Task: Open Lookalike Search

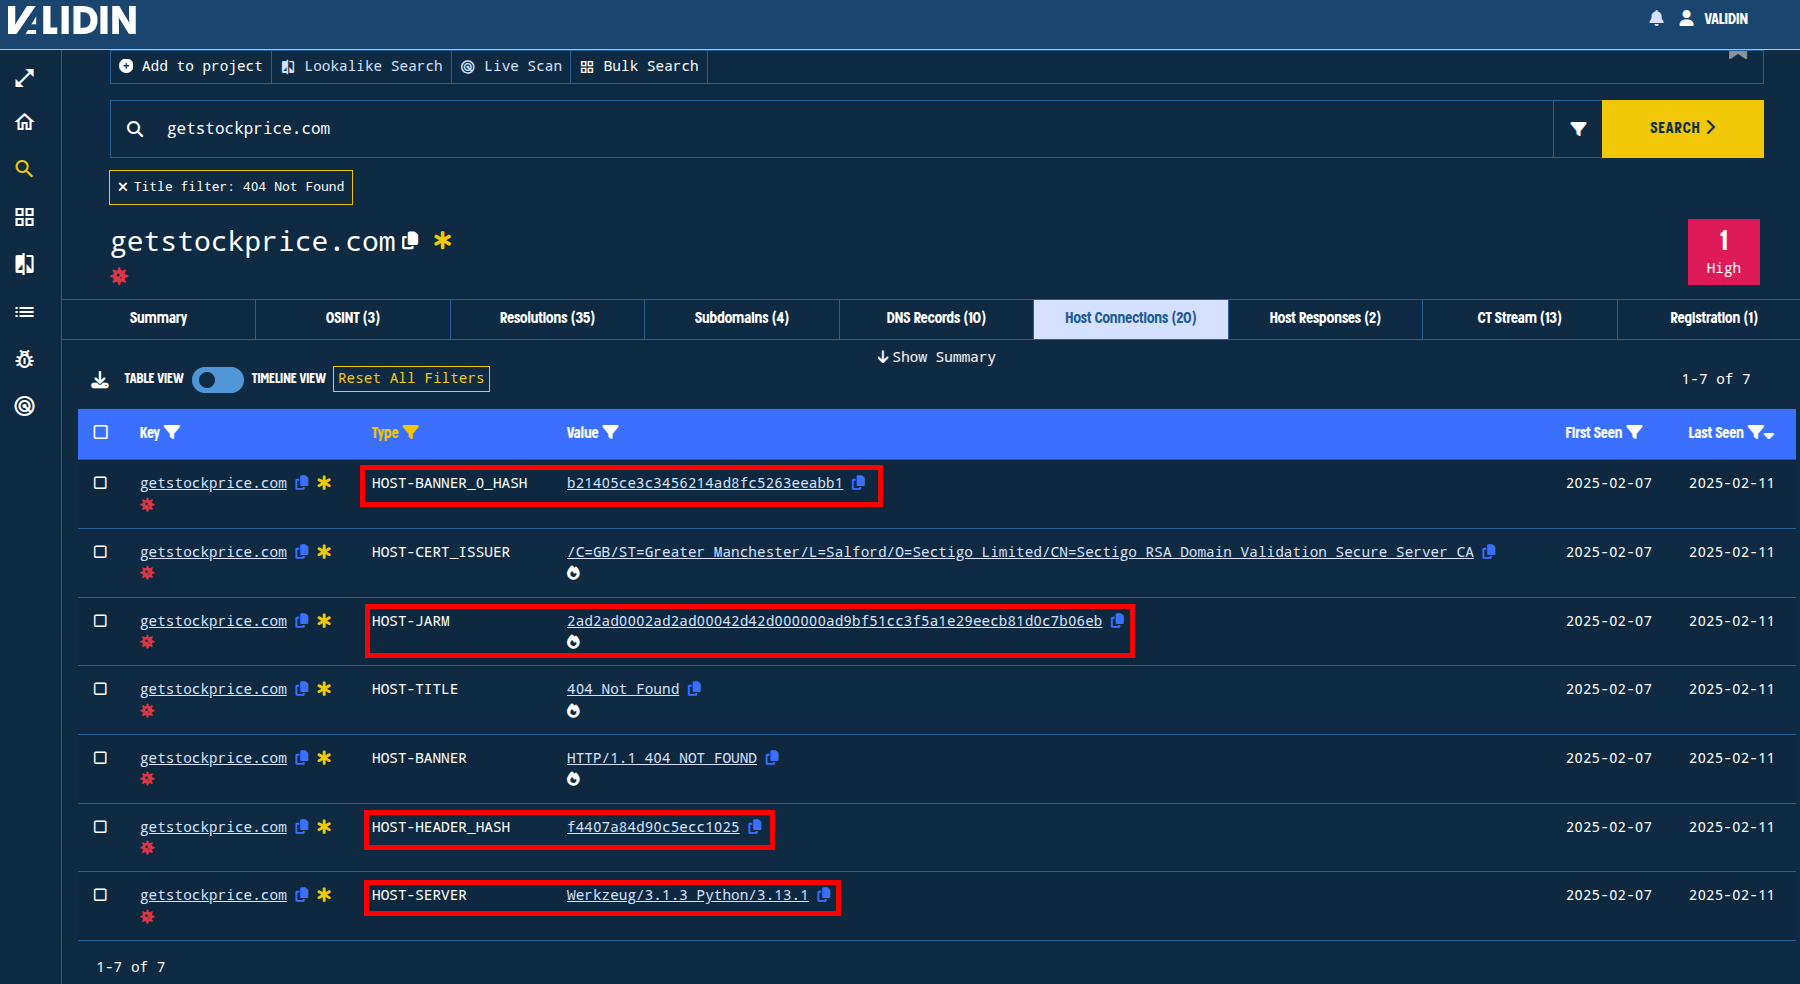Action: [361, 66]
